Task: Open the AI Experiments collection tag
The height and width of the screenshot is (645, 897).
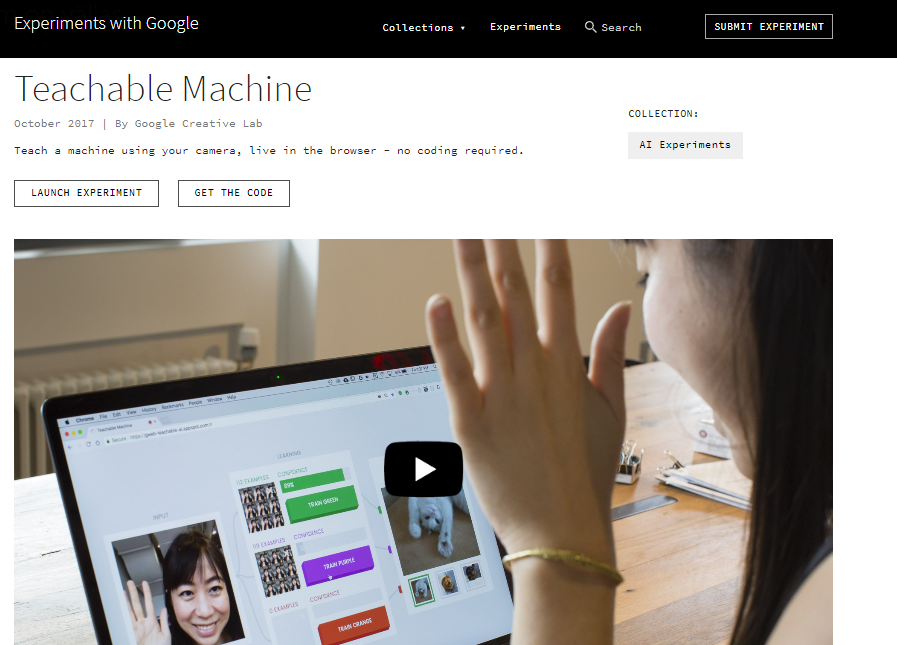Action: tap(685, 145)
